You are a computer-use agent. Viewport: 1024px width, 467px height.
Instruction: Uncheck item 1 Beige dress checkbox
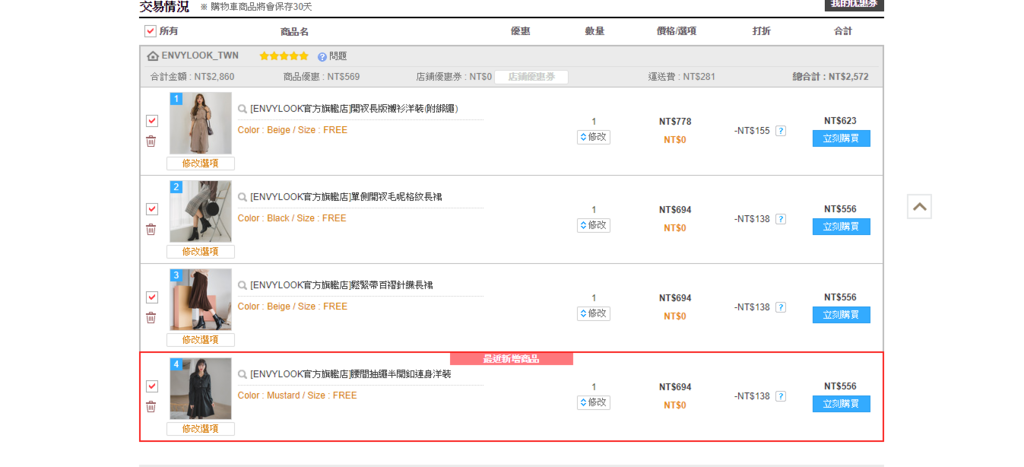click(152, 121)
